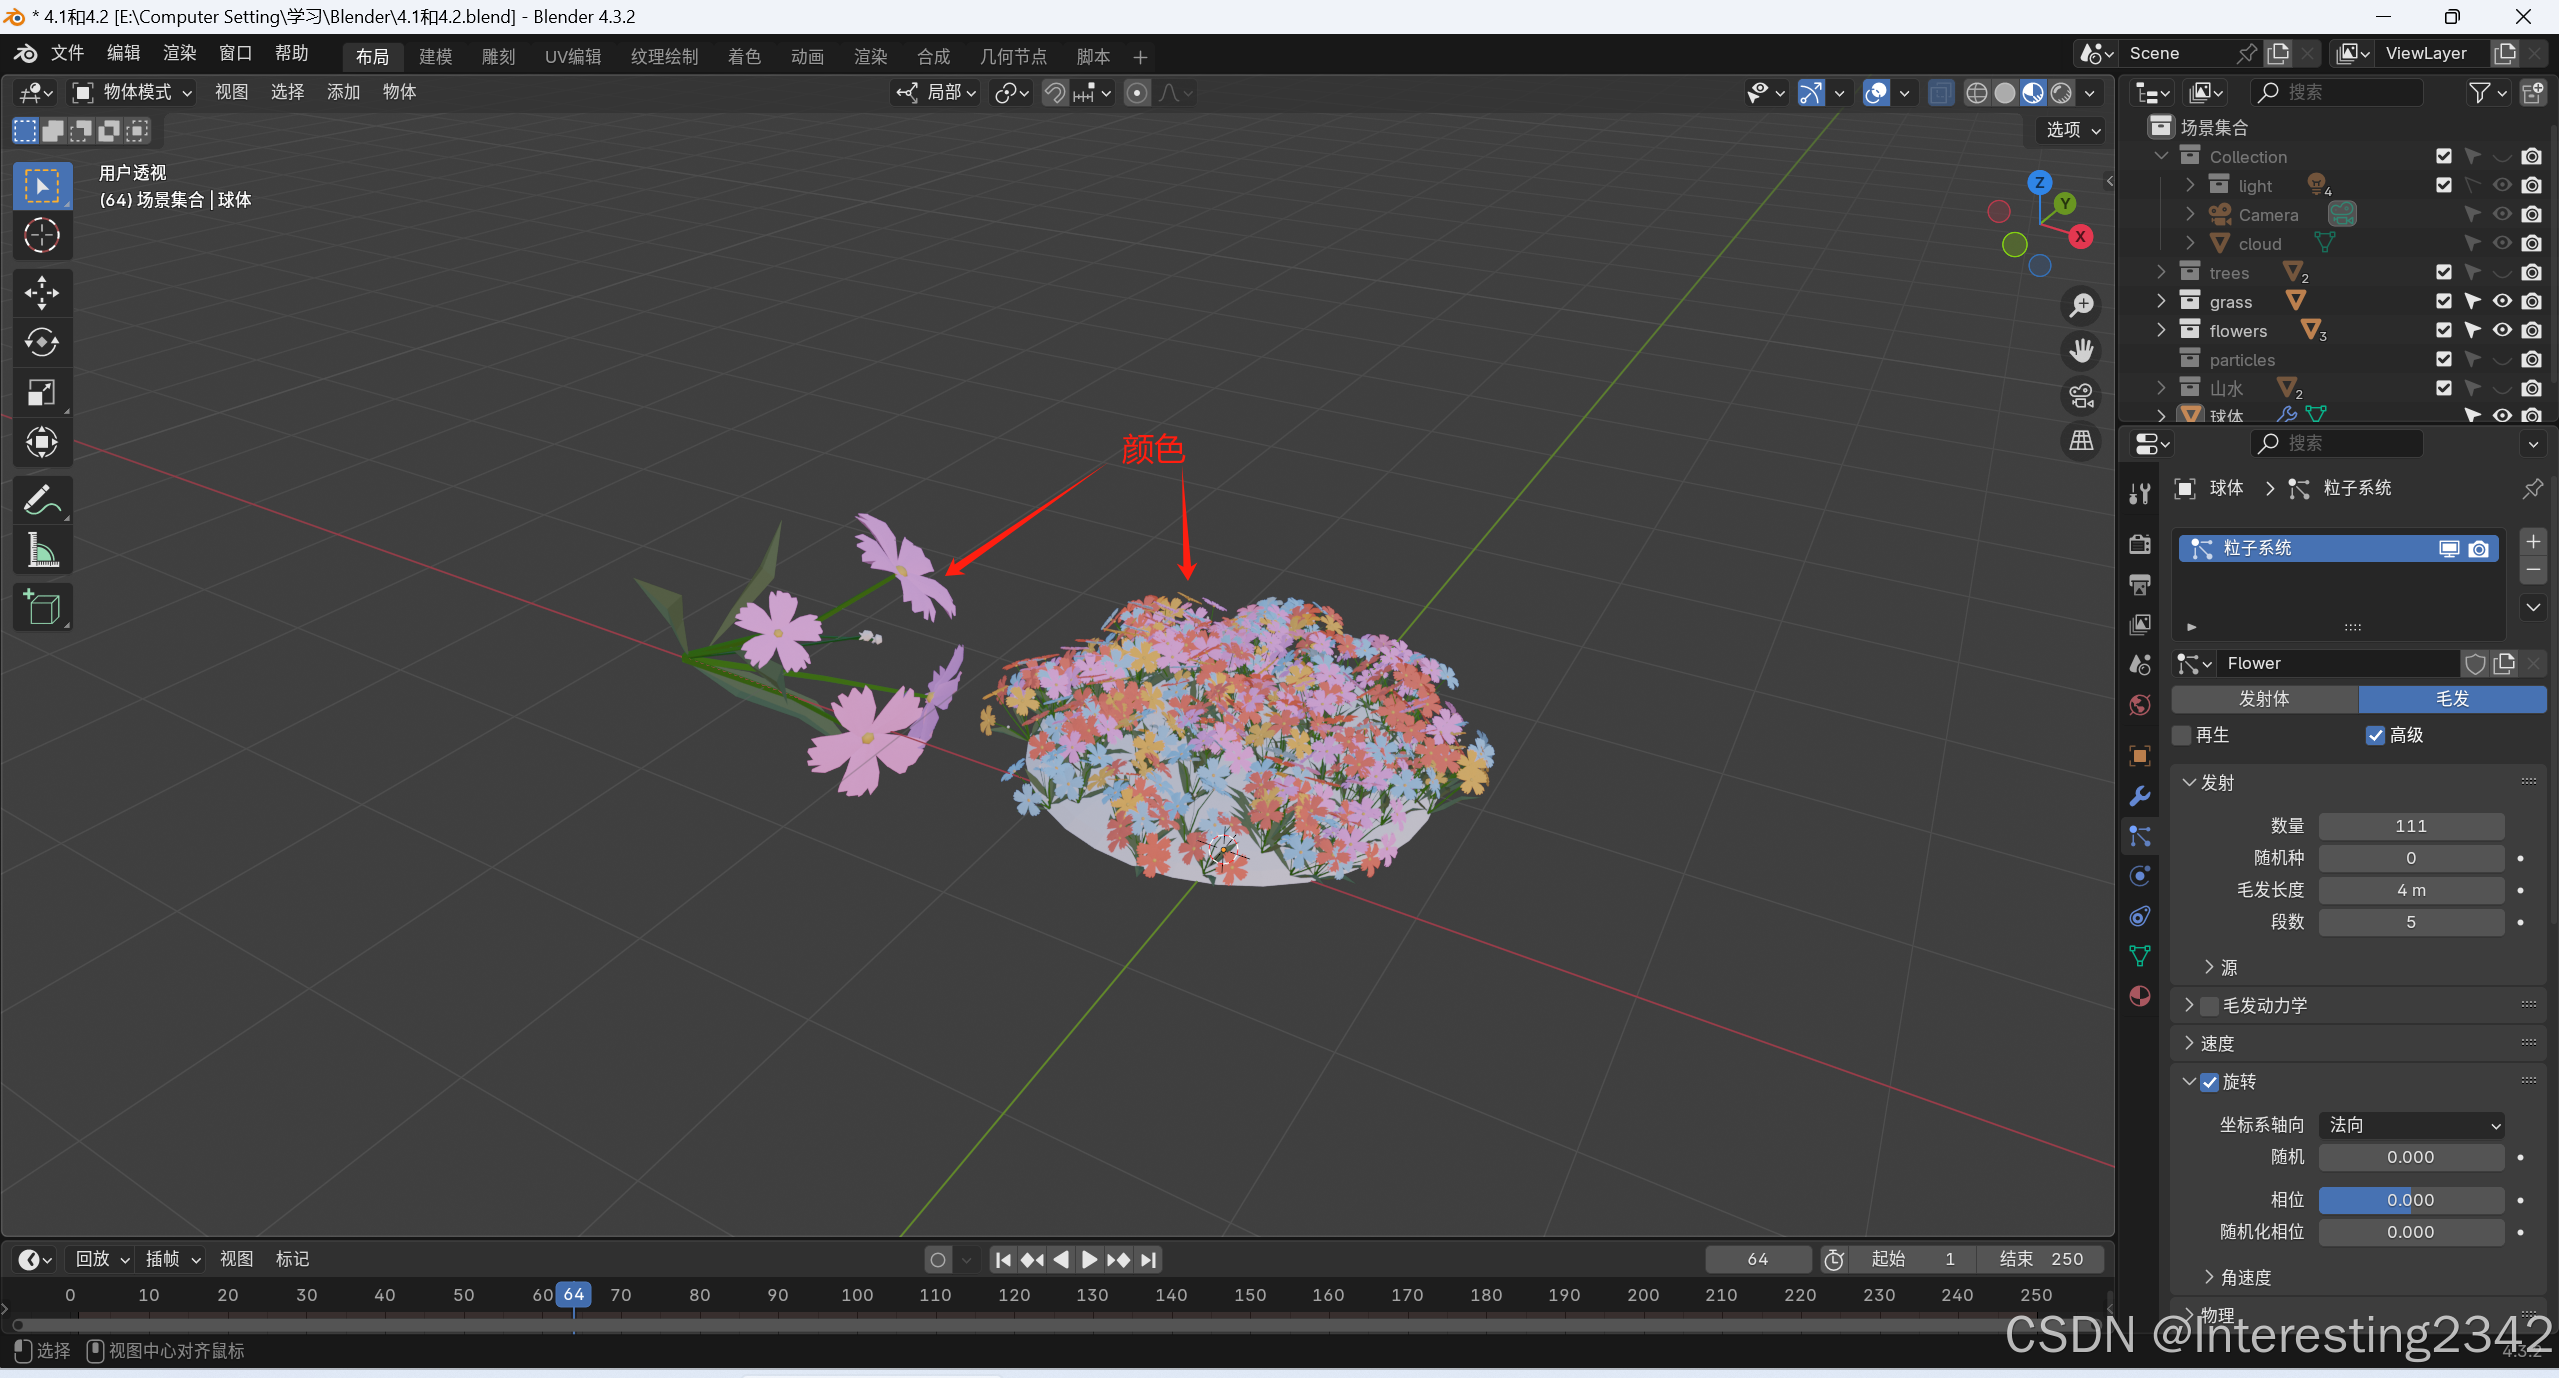Click the Emitter (发射体) type button

2264,699
